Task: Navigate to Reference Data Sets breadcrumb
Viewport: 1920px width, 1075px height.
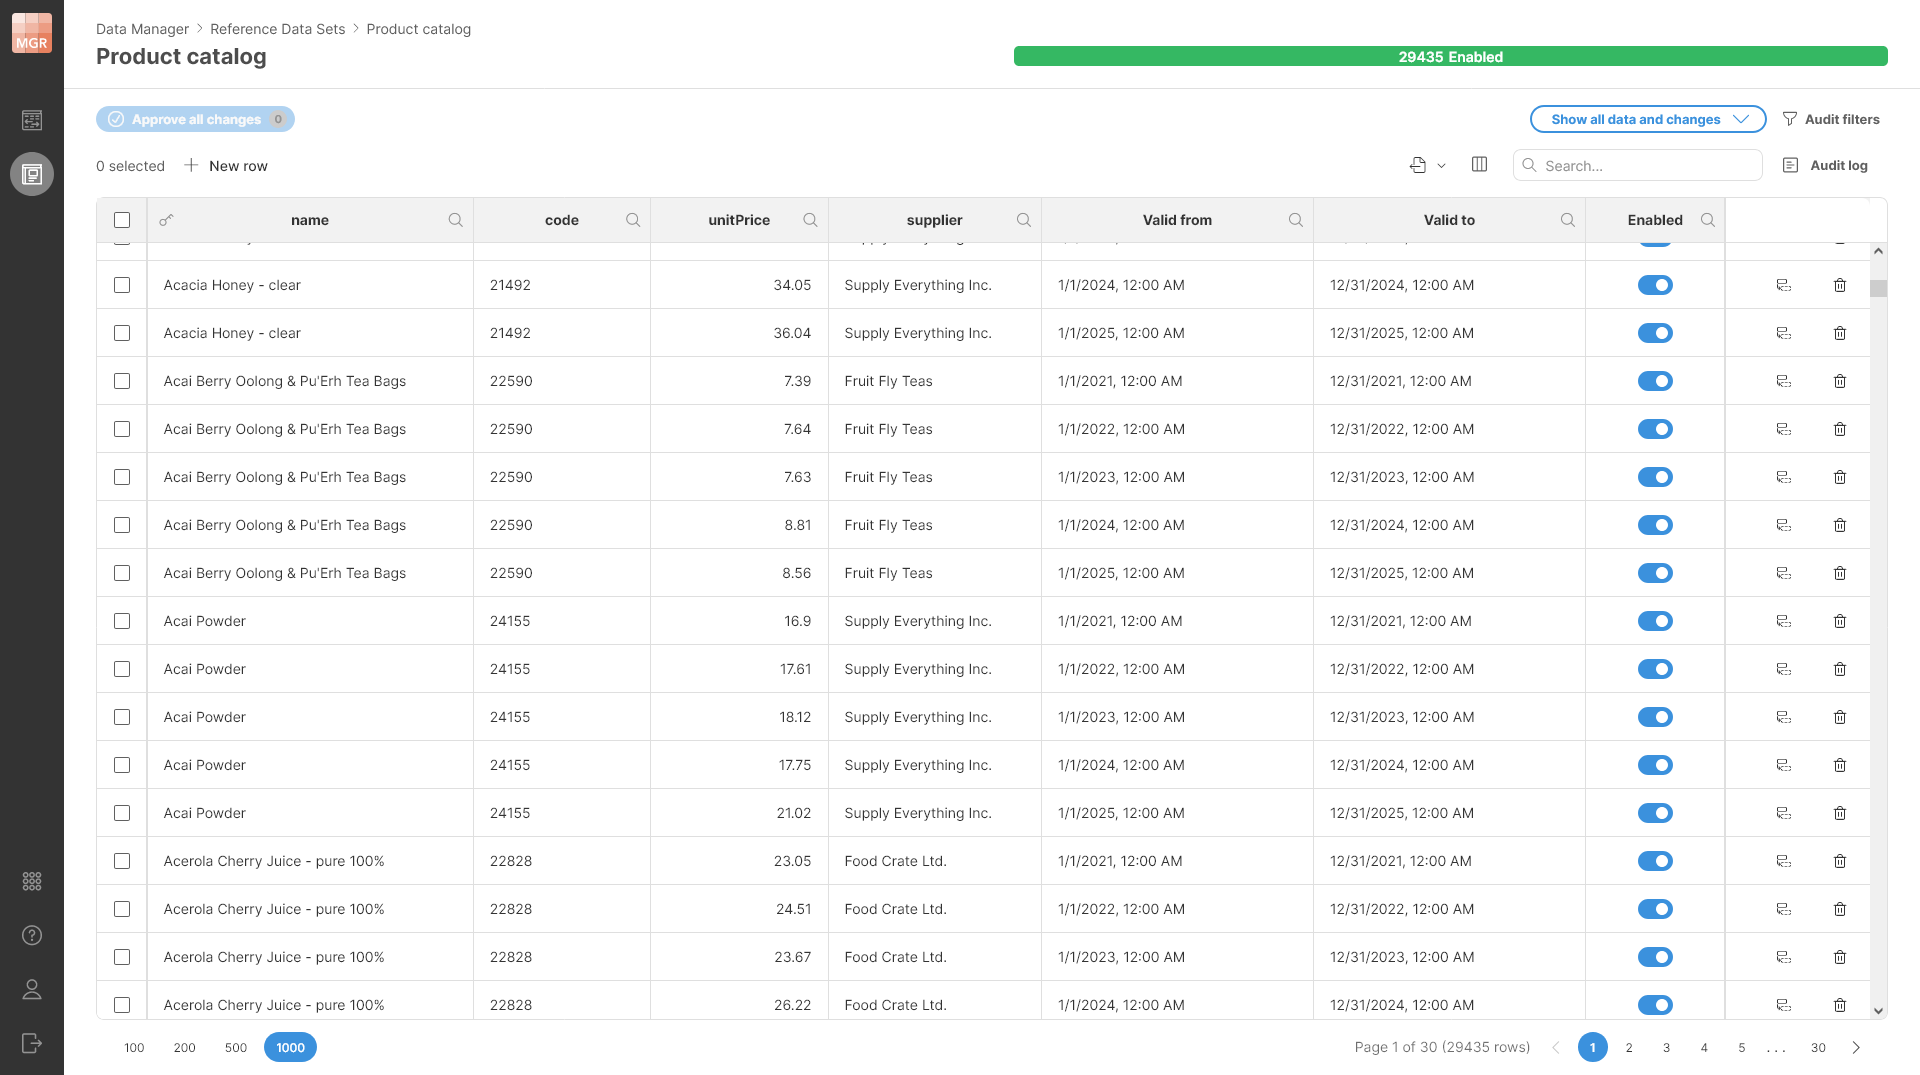Action: [x=277, y=29]
